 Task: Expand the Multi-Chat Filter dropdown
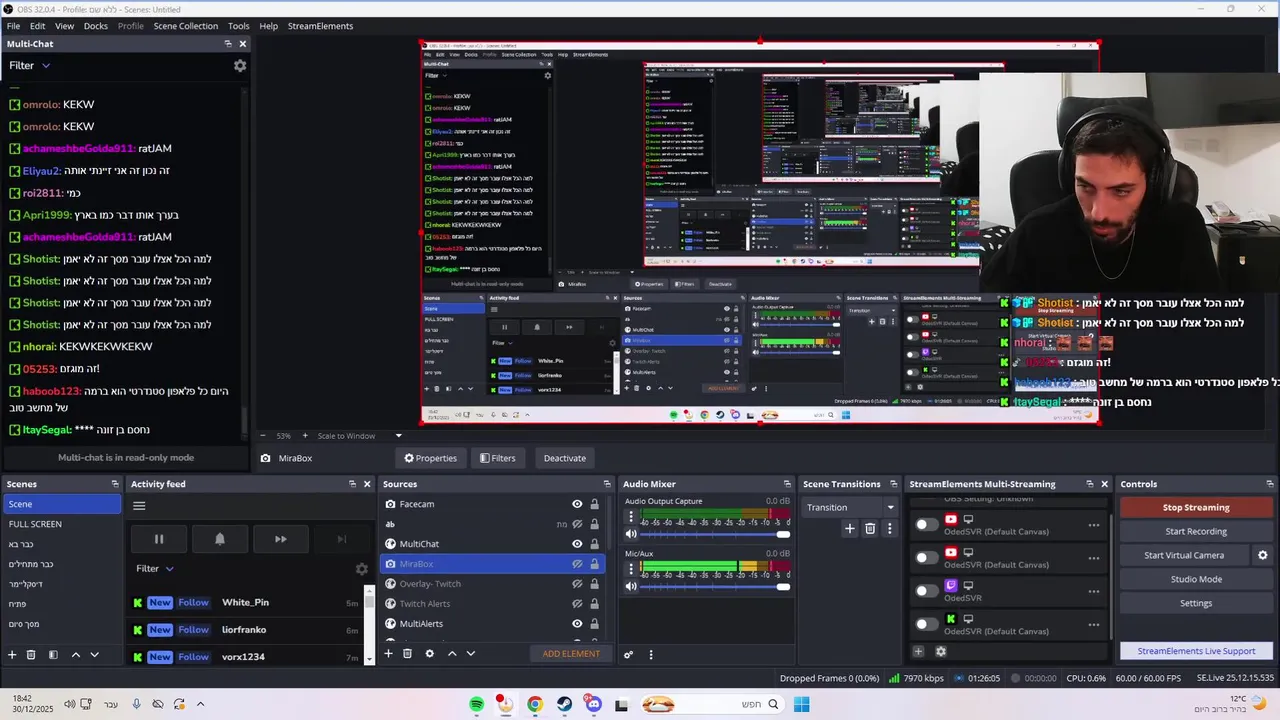(x=29, y=65)
